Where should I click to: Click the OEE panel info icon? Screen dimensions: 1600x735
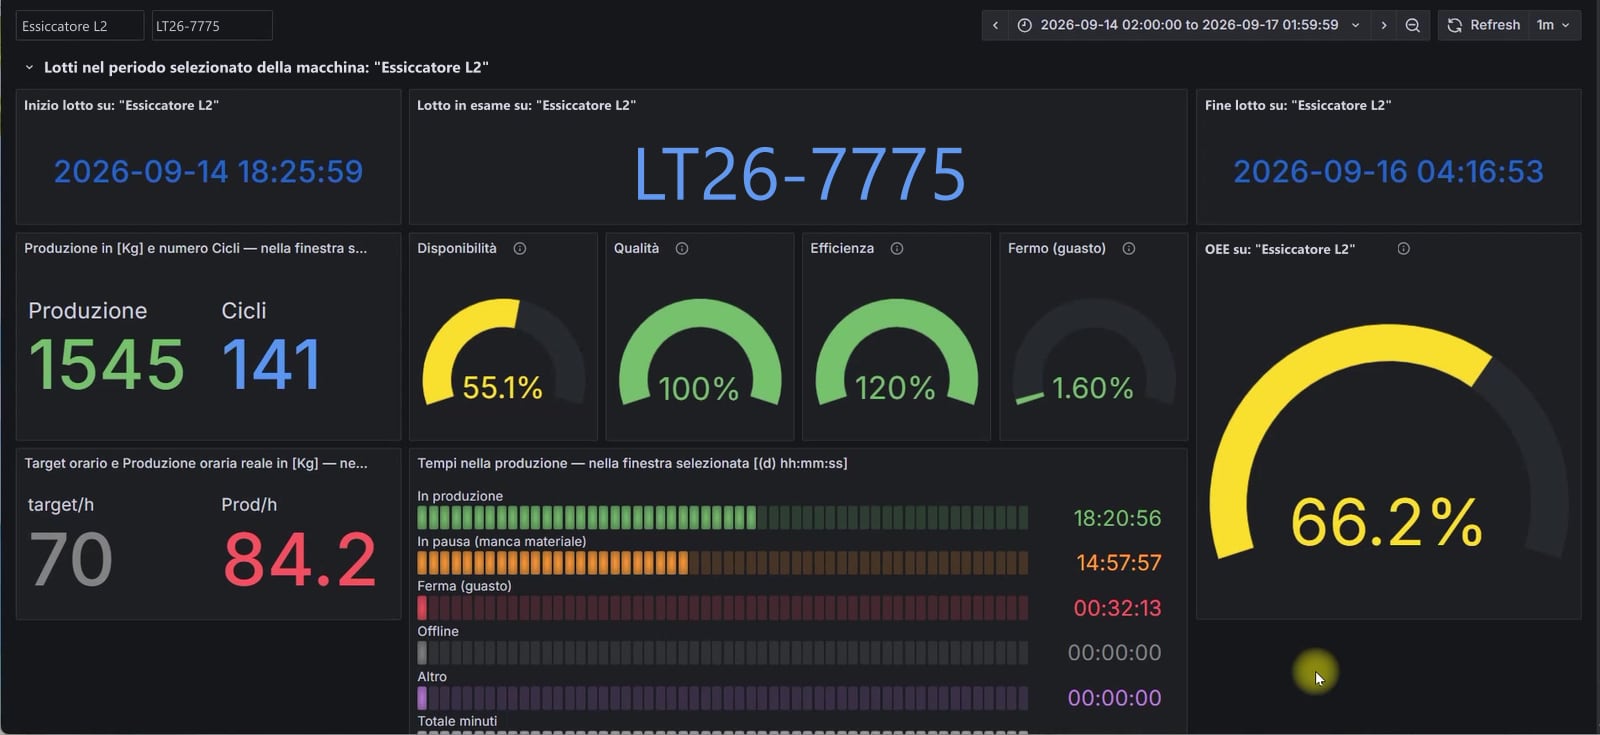(1404, 248)
